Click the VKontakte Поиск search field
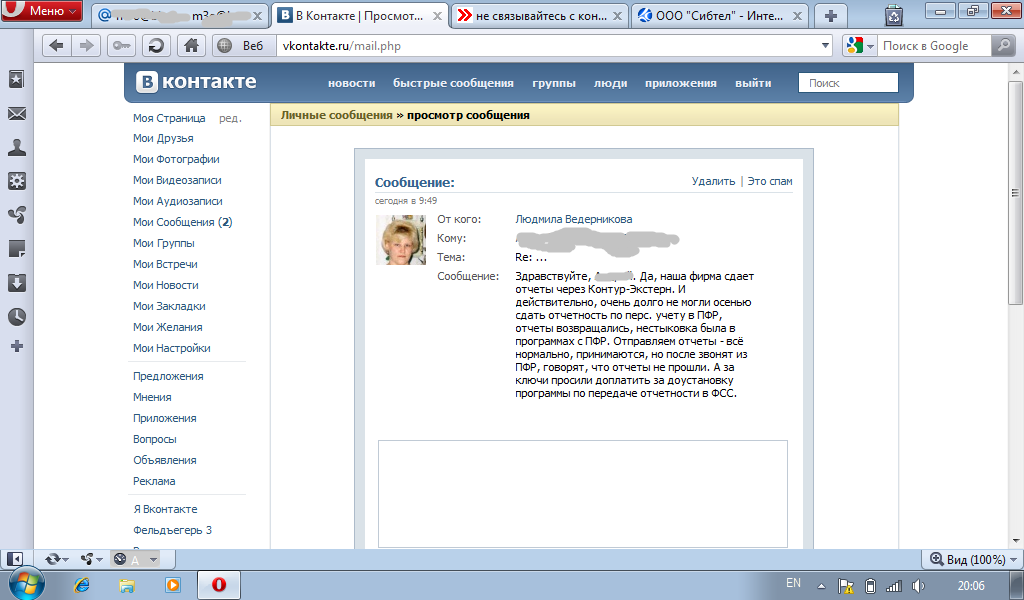Image resolution: width=1024 pixels, height=600 pixels. [x=848, y=83]
